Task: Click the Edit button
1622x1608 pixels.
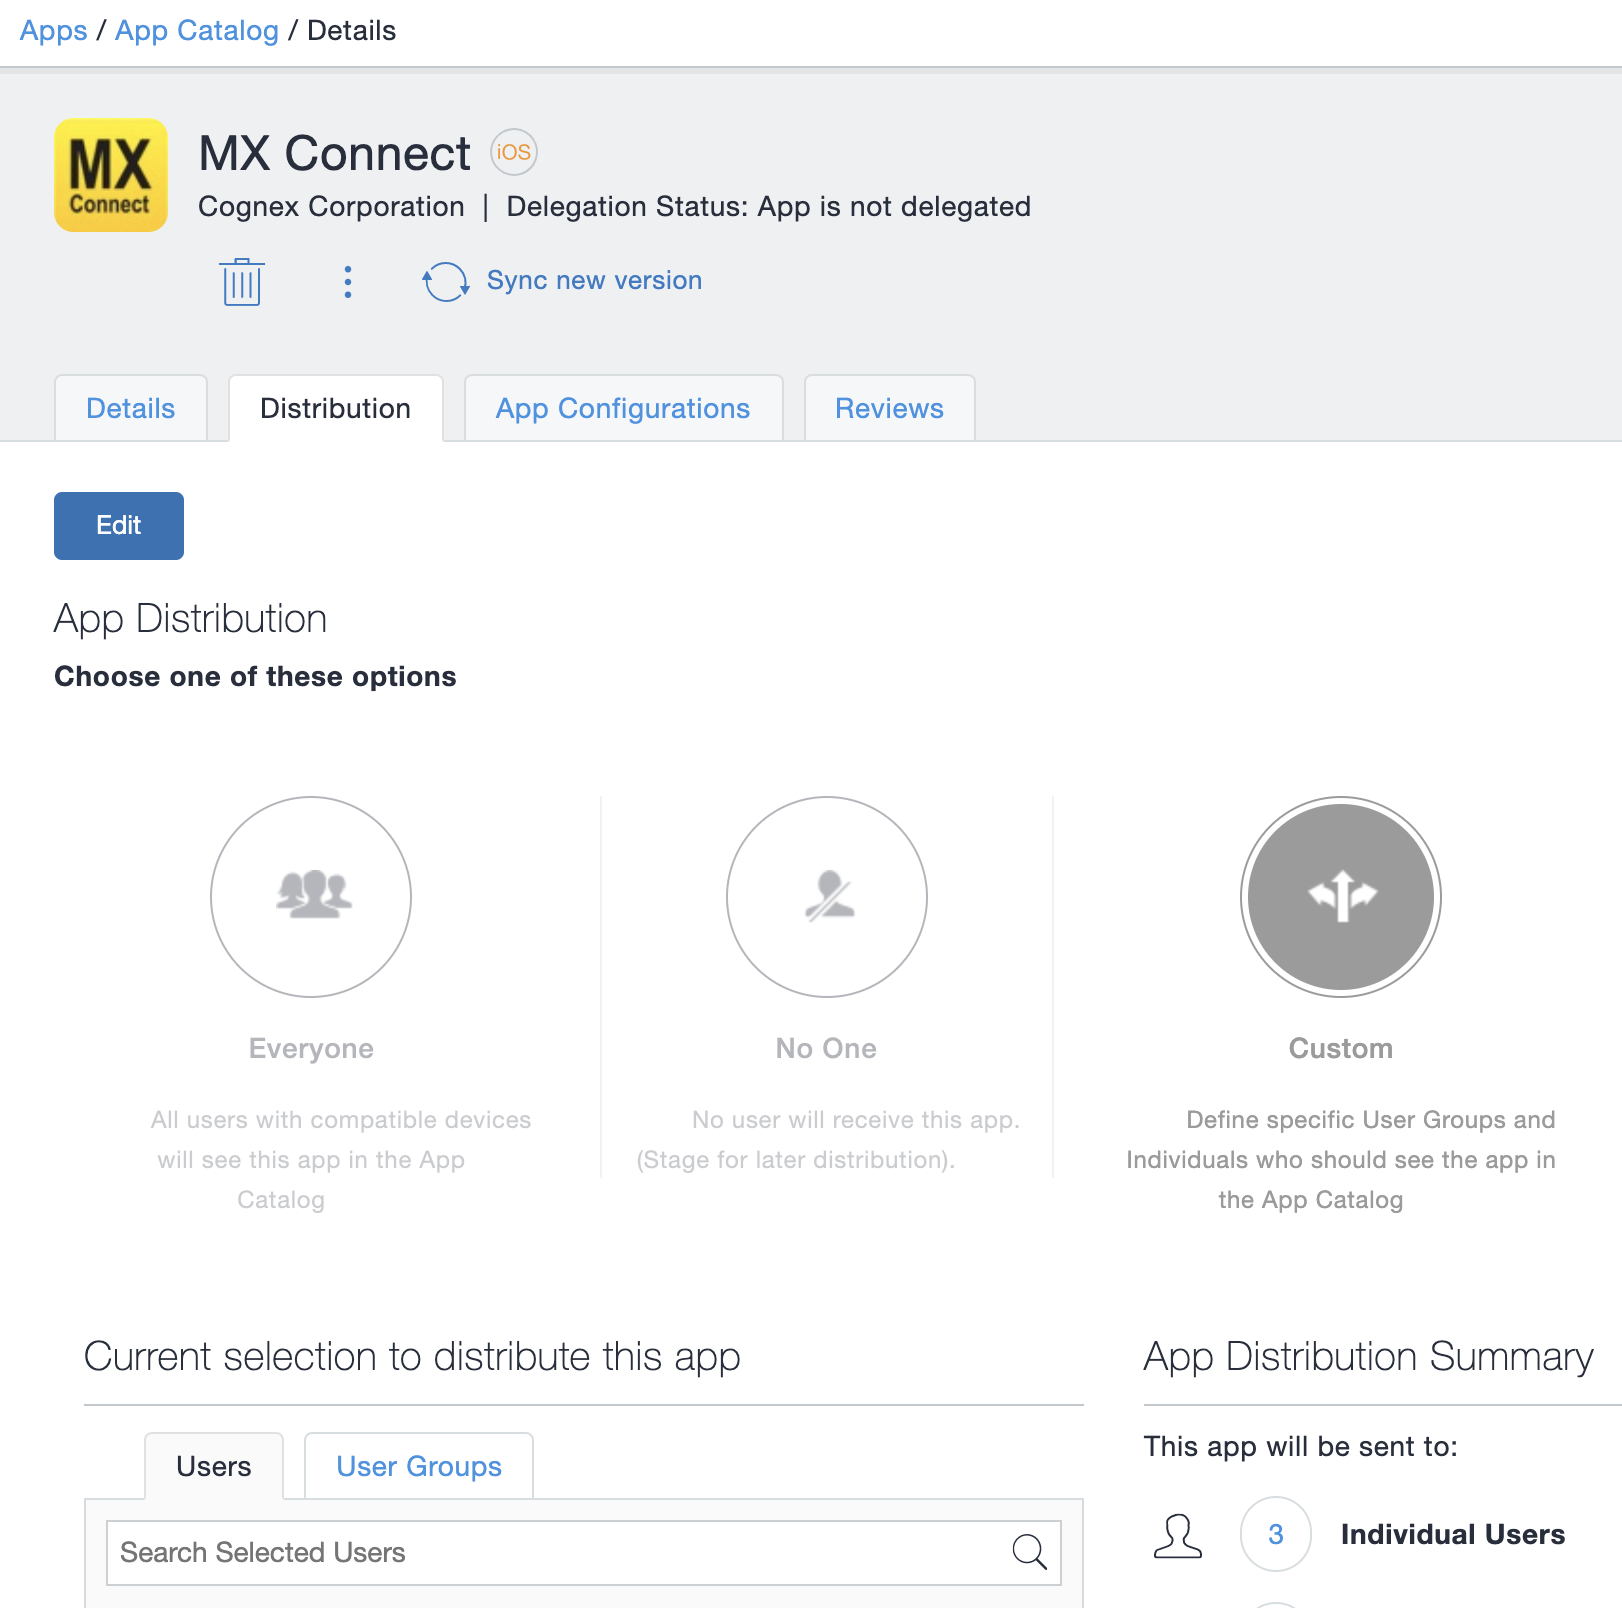Action: [119, 526]
